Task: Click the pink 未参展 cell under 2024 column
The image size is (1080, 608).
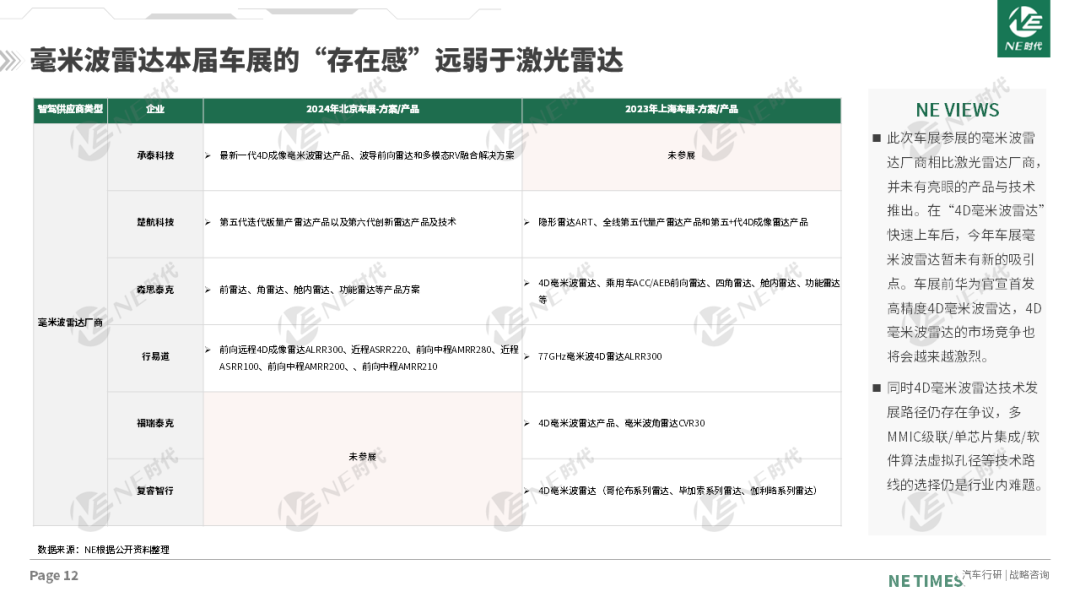Action: [362, 457]
